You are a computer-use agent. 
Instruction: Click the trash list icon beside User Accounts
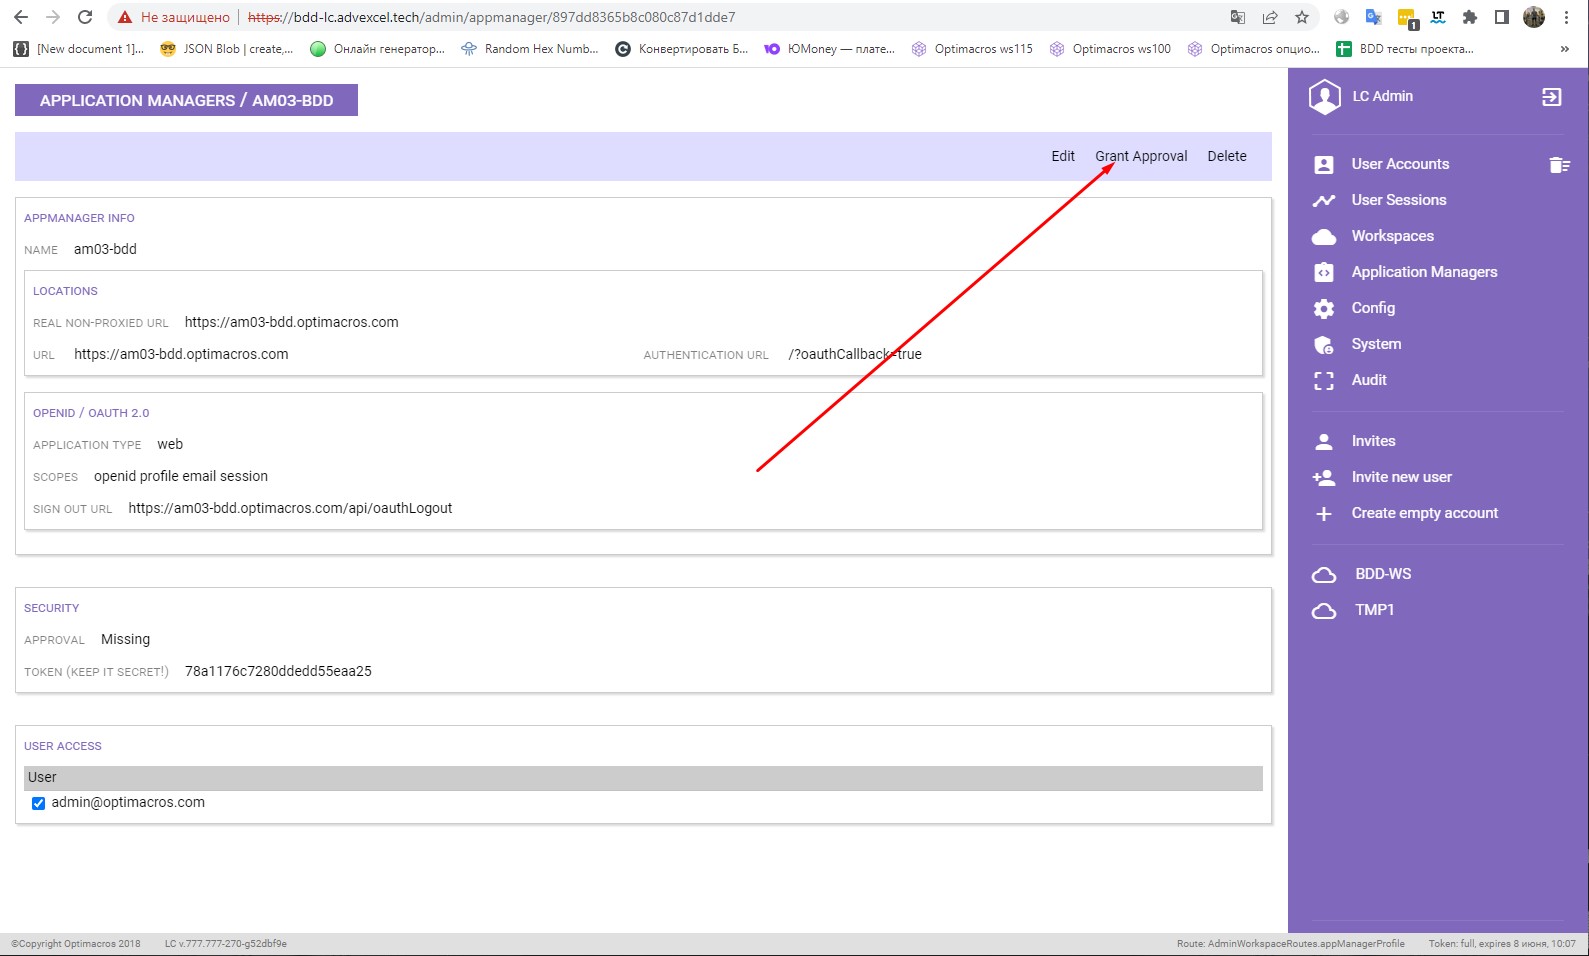pos(1559,165)
